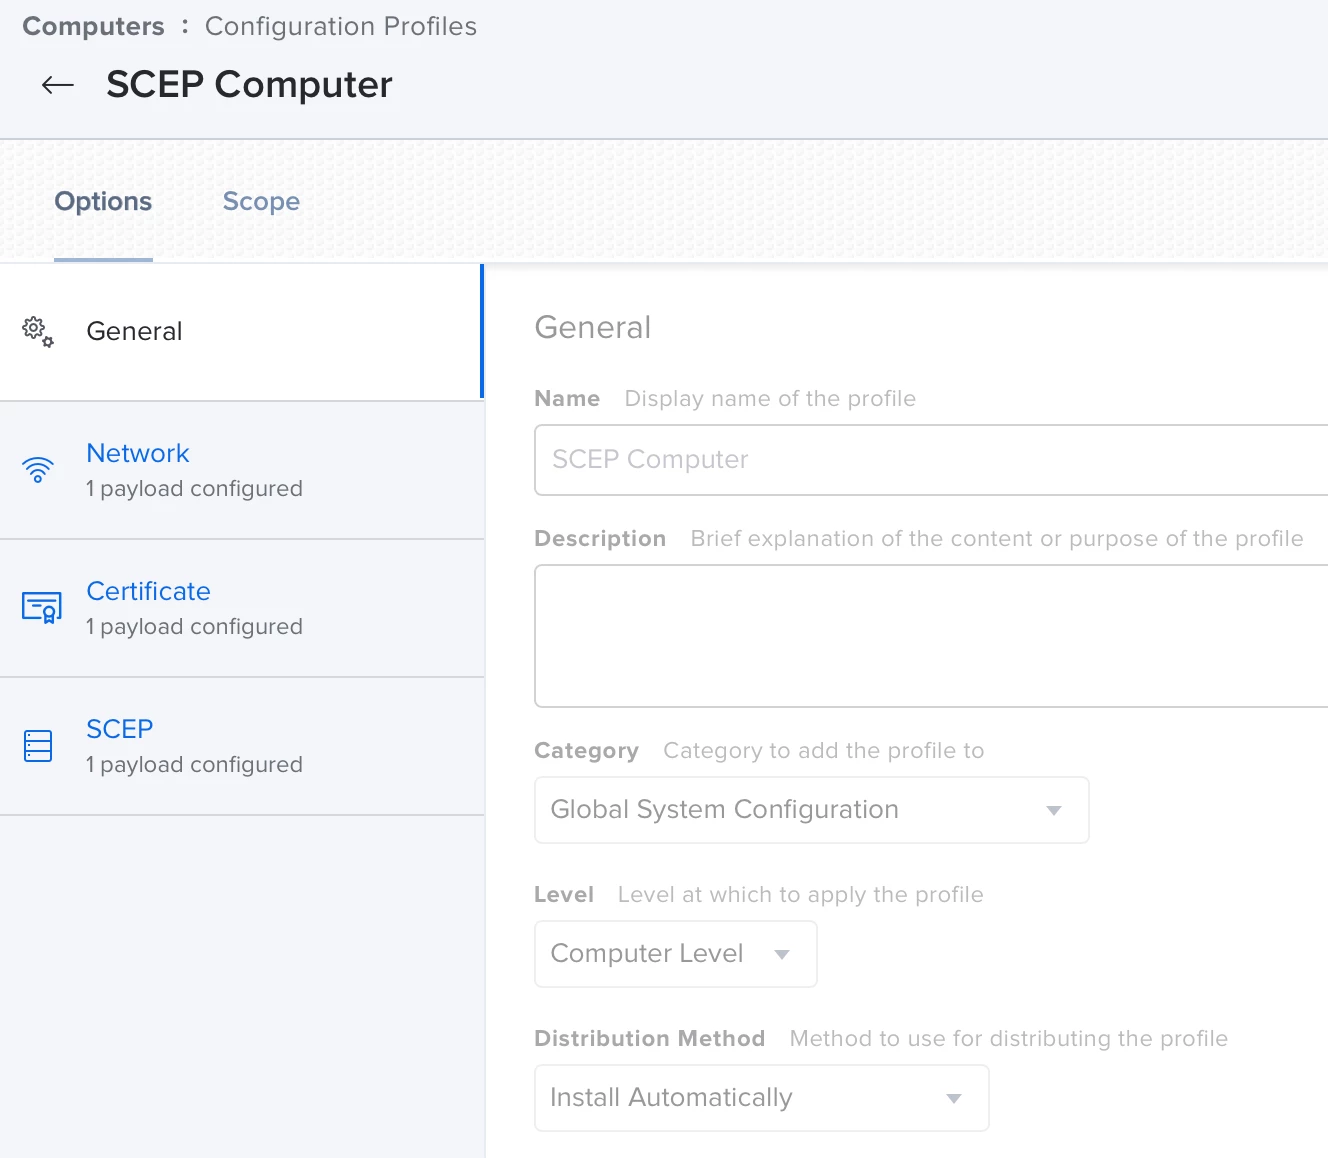Select the SCEP server icon

[38, 746]
